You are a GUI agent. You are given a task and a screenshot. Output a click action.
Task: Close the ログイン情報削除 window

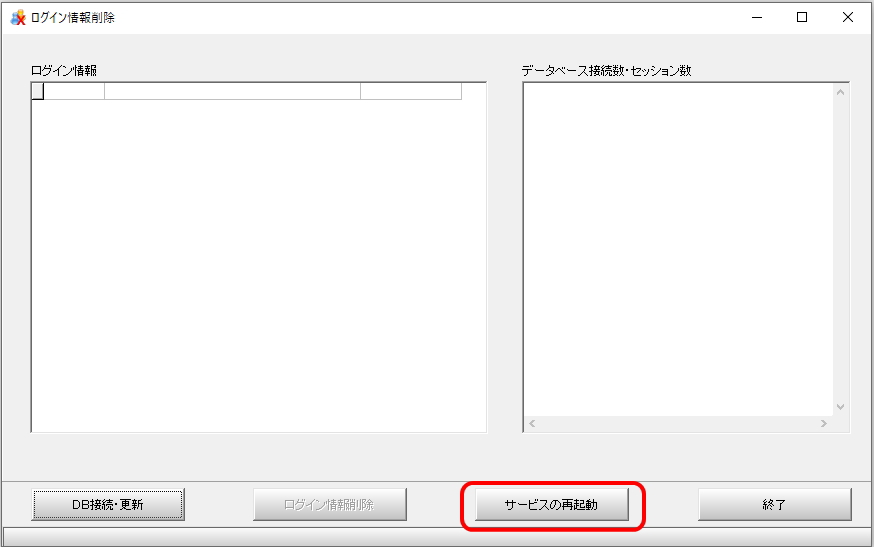[848, 17]
